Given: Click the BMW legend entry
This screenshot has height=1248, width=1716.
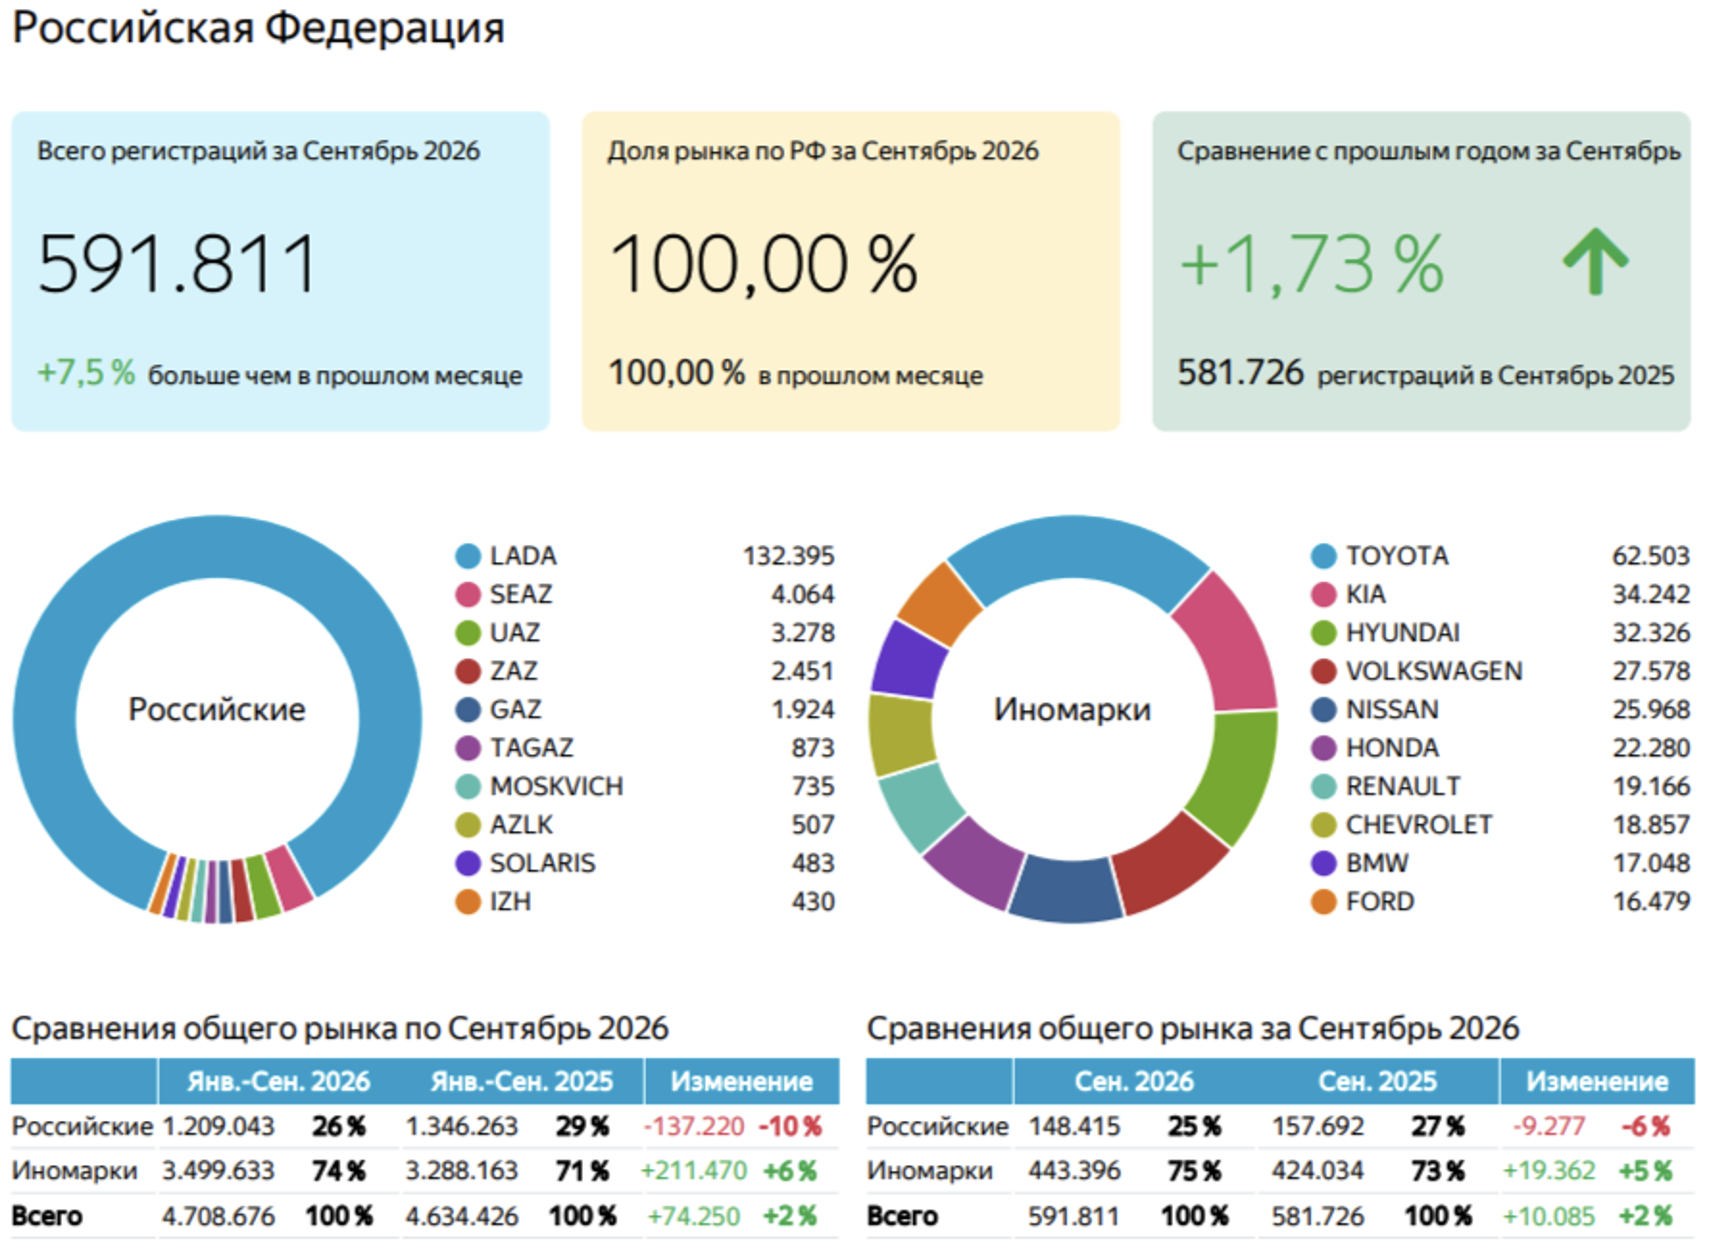Looking at the screenshot, I should (1501, 863).
